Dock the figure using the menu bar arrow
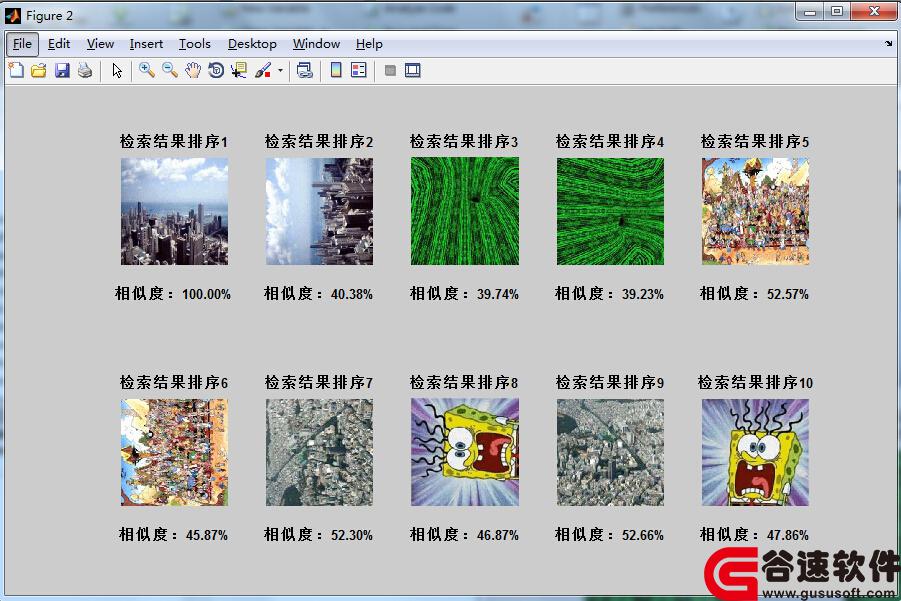Viewport: 901px width, 601px height. 888,44
